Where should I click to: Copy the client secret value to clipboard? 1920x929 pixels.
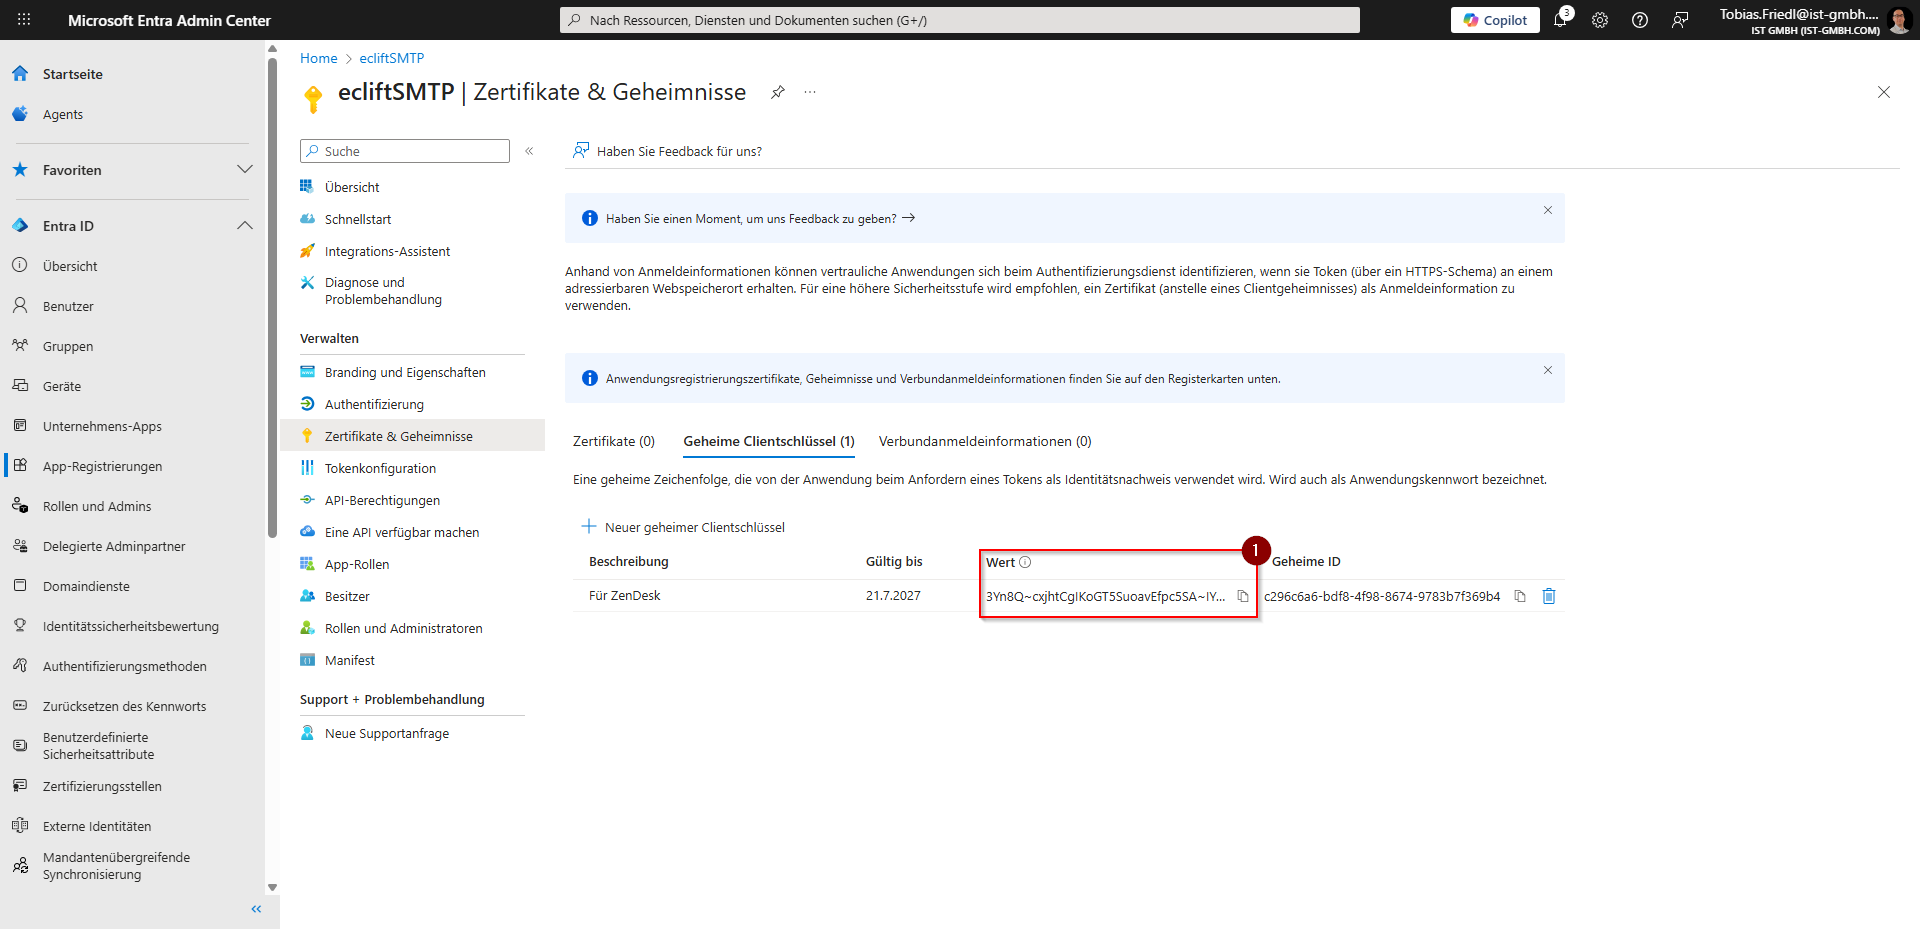1243,596
